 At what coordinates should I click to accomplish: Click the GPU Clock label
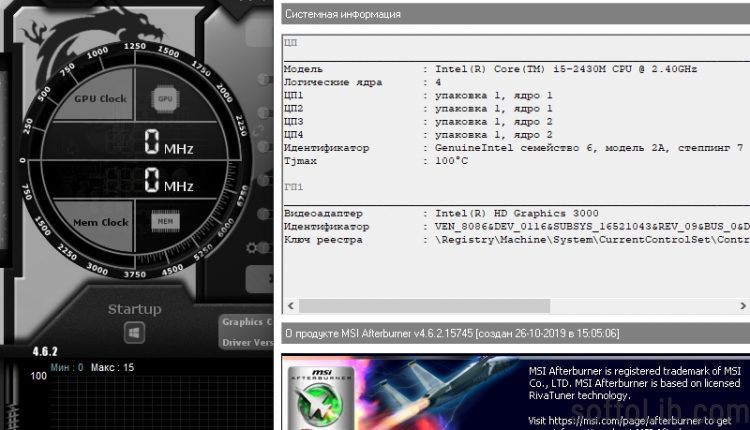100,99
